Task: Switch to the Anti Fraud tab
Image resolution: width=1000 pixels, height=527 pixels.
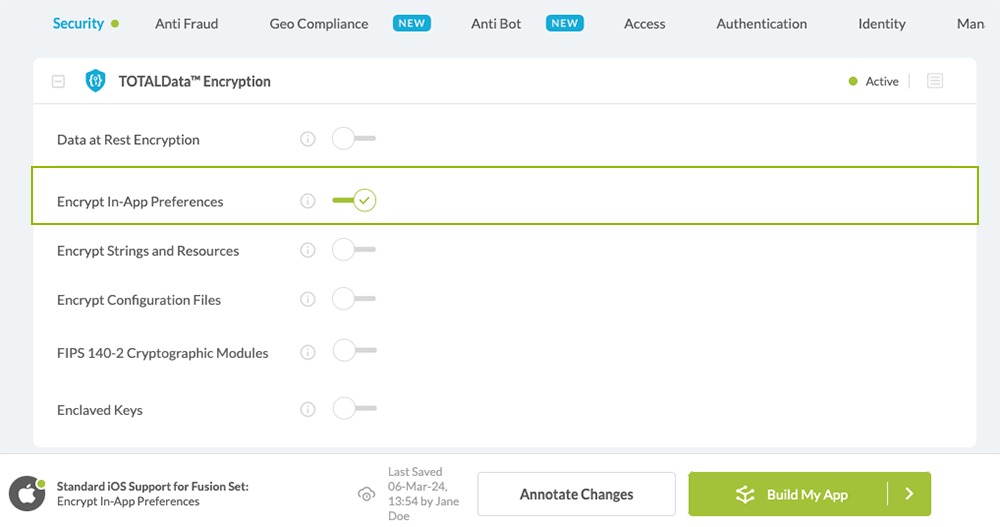Action: click(x=186, y=24)
